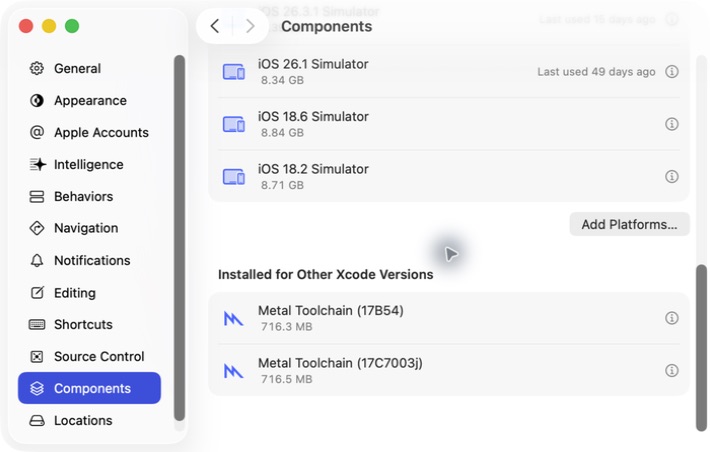
Task: Click the '716.5 MB' size label
Action: [287, 379]
